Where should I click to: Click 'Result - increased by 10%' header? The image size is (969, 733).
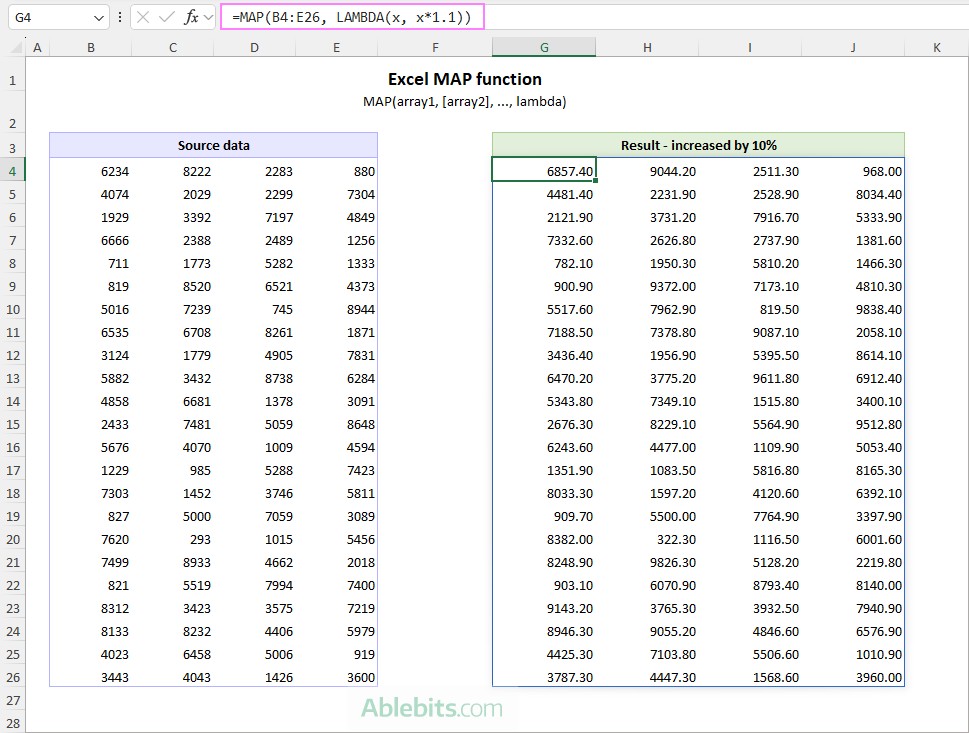(698, 145)
